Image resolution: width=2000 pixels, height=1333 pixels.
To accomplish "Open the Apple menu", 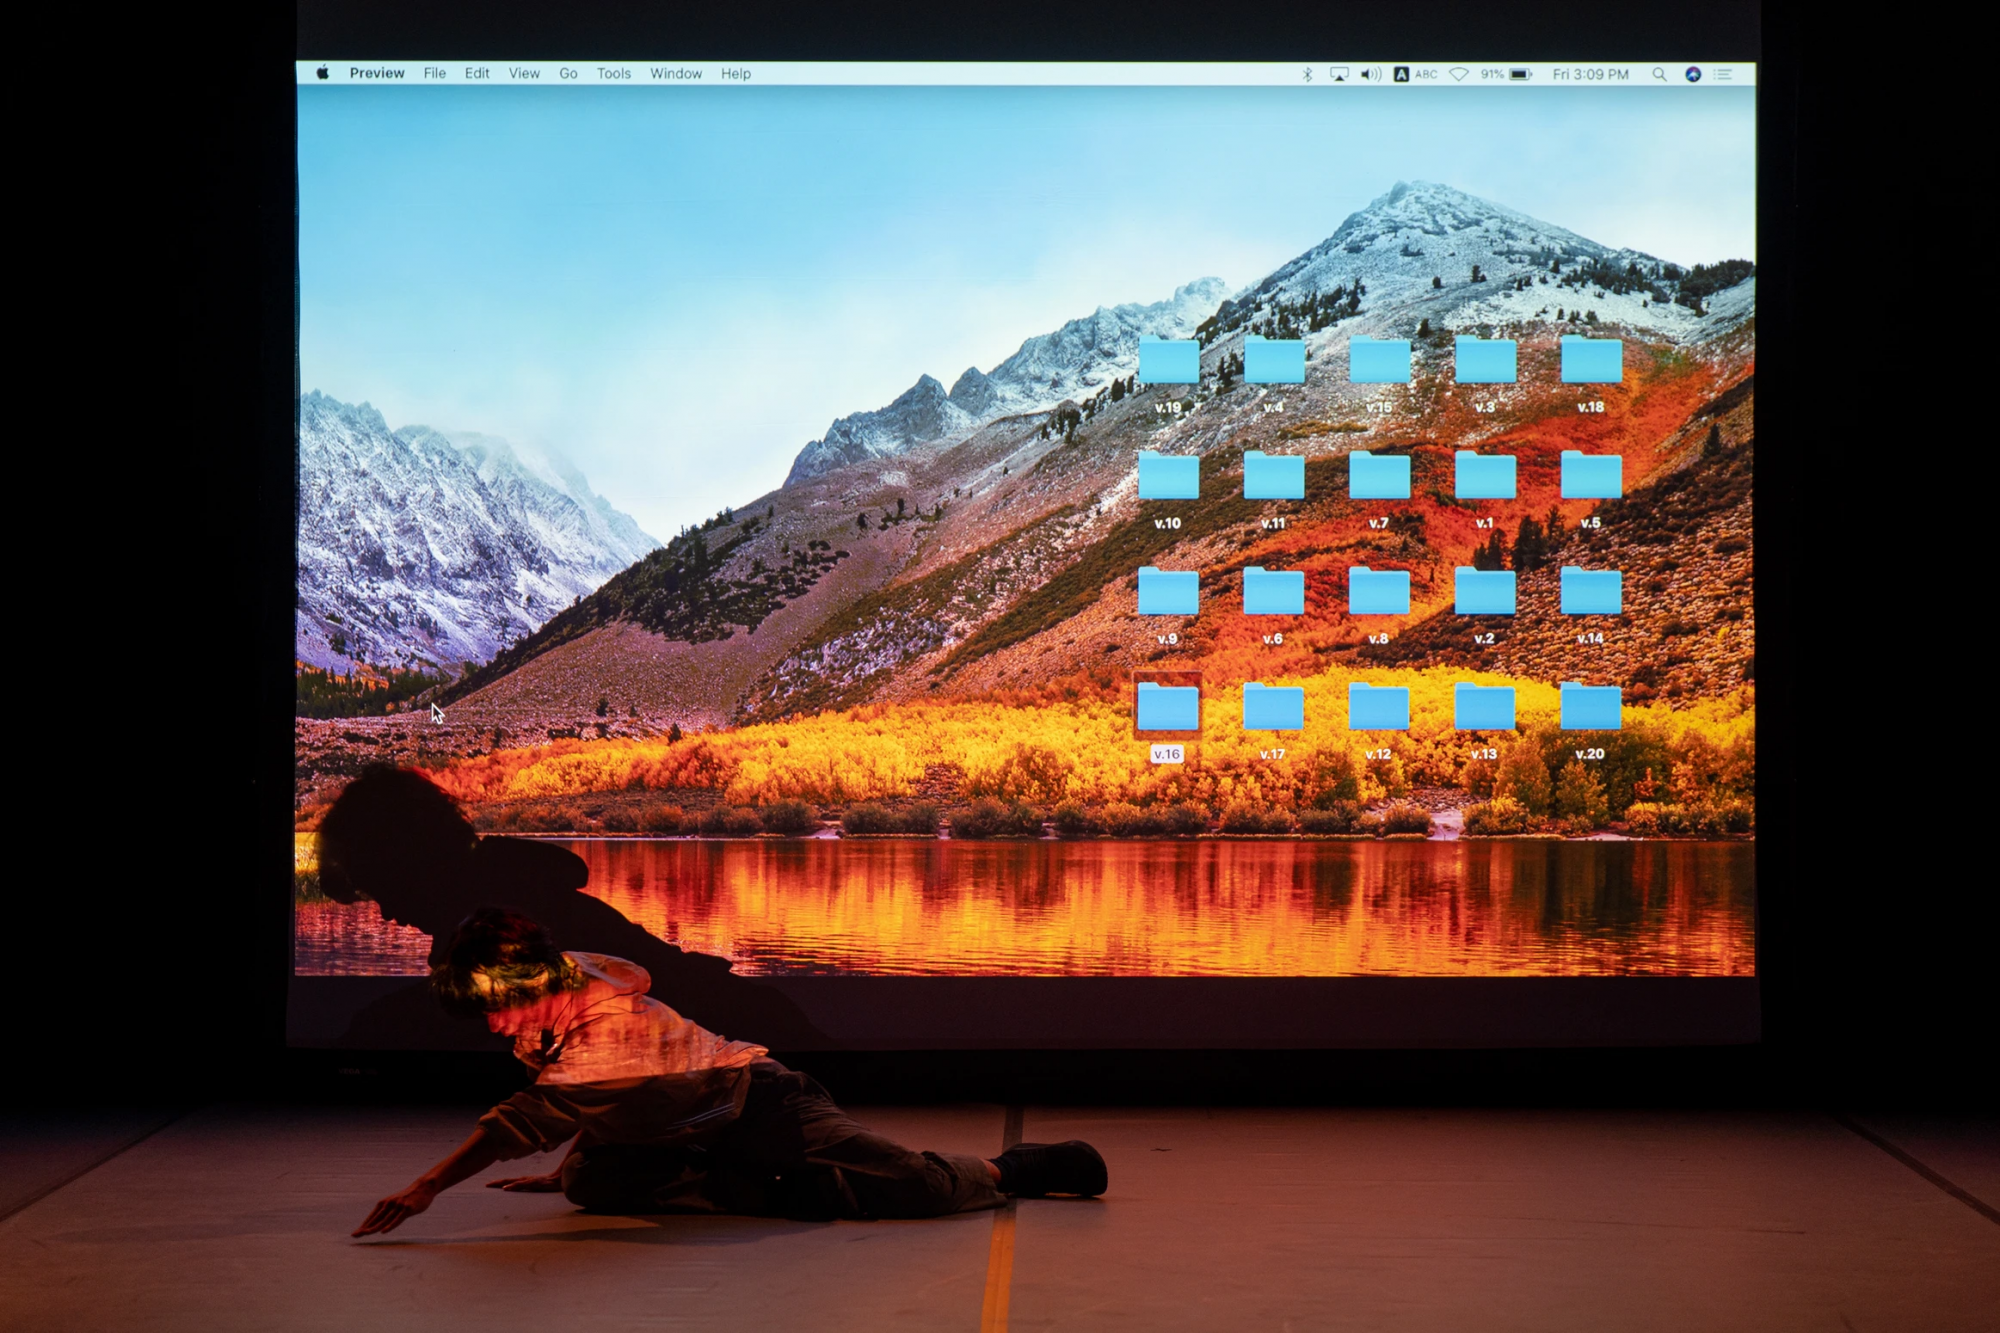I will pyautogui.click(x=323, y=73).
